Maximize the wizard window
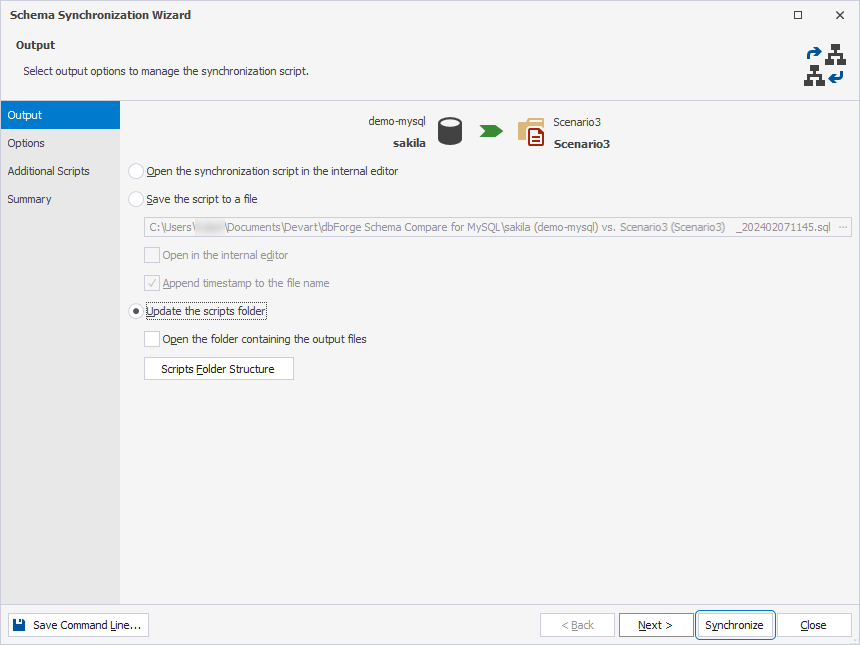The width and height of the screenshot is (860, 645). 798,15
